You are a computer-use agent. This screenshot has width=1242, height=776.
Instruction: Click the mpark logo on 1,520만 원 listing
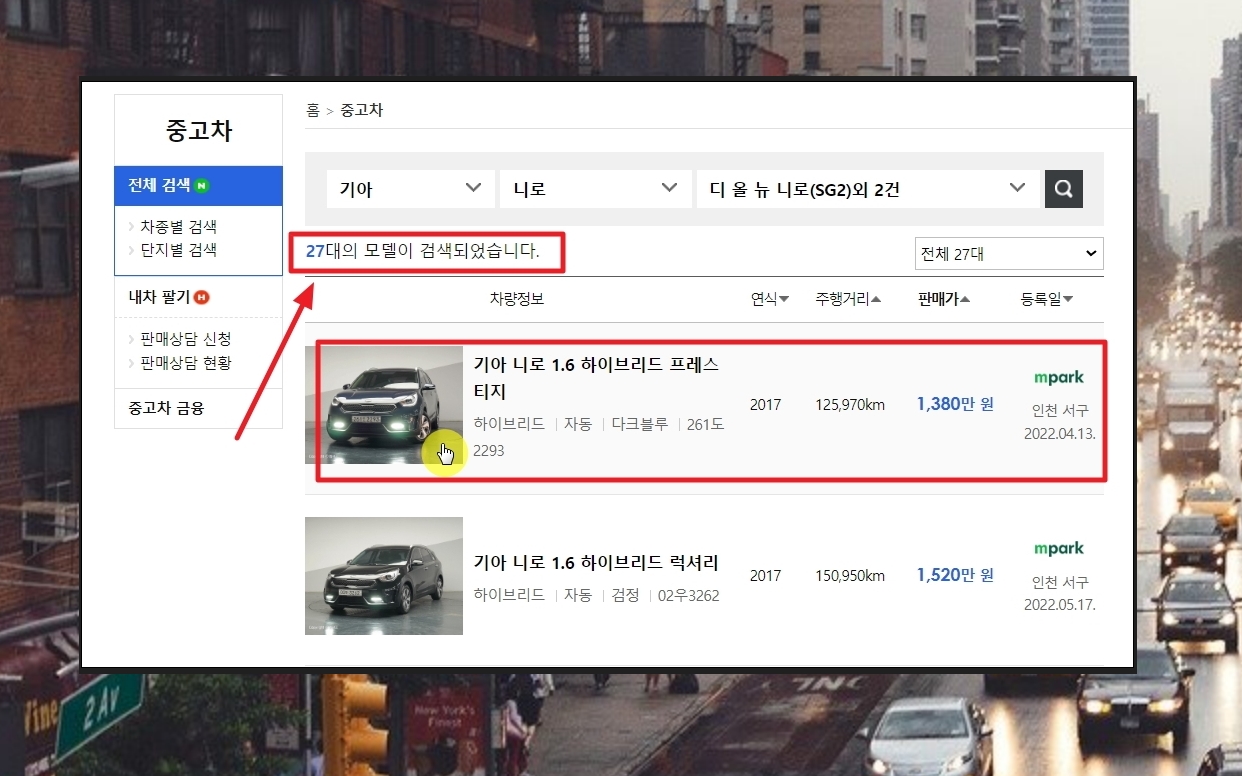coord(1059,549)
